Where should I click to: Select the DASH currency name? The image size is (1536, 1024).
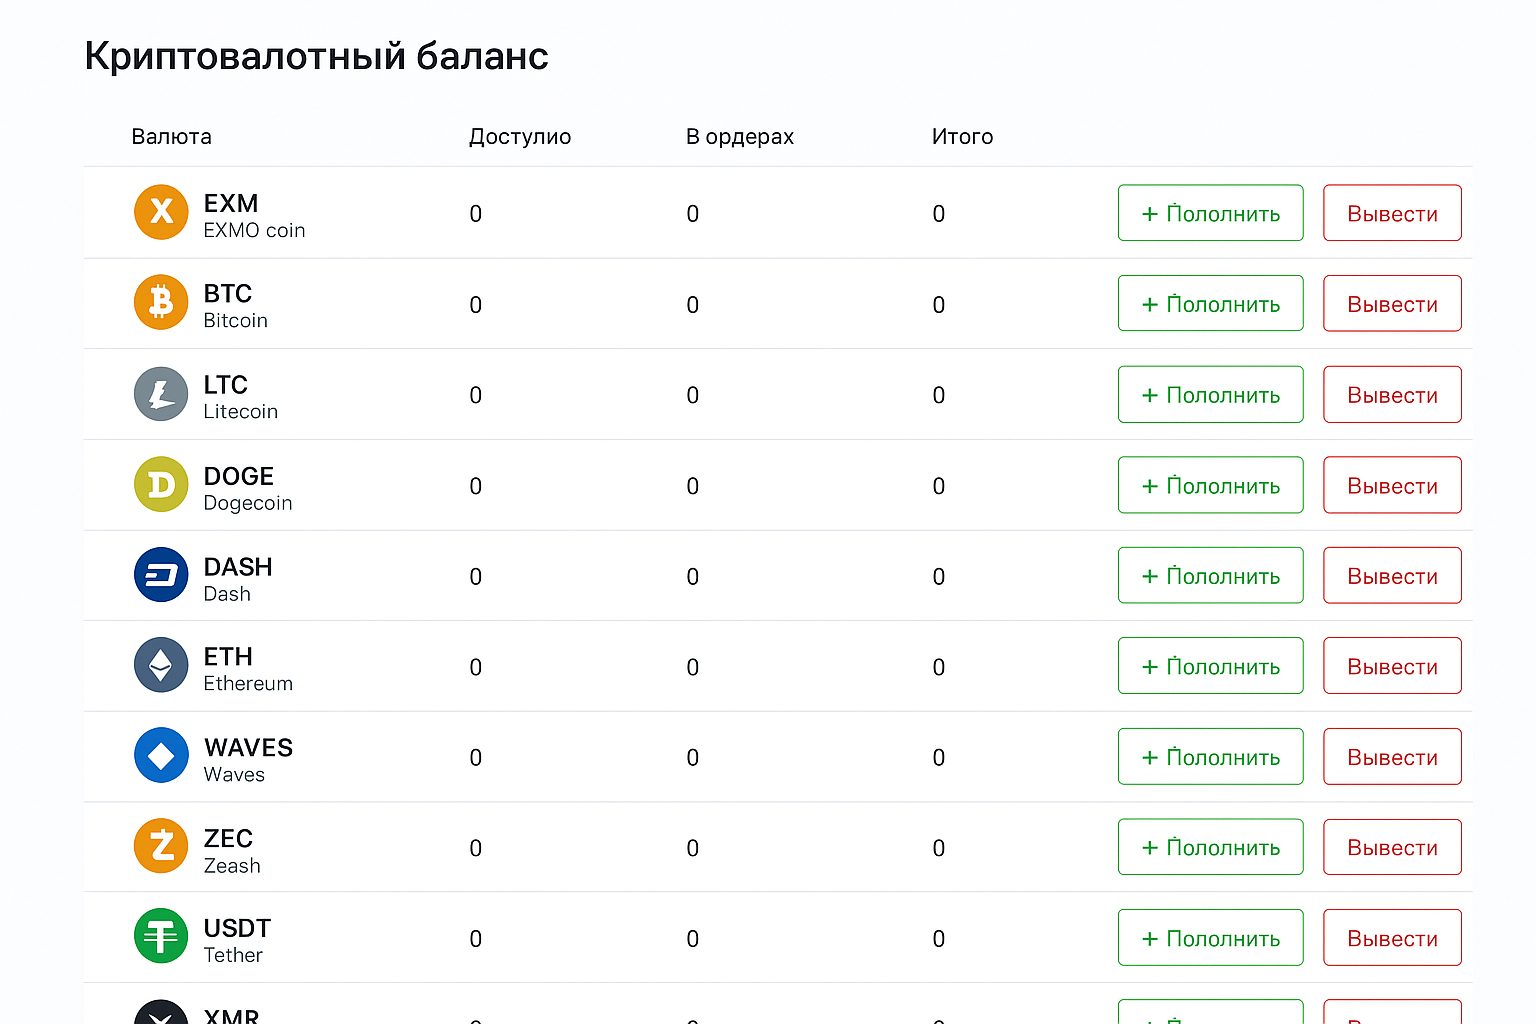[x=238, y=567]
